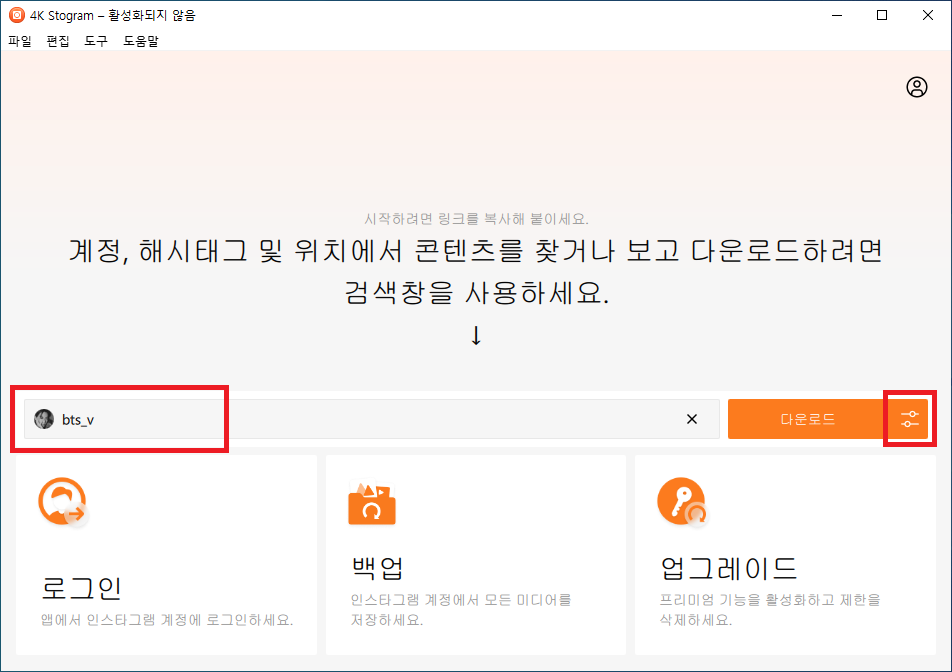Click text '인스타그램 계정에서 모든 미디어를'
This screenshot has width=952, height=672.
click(461, 600)
